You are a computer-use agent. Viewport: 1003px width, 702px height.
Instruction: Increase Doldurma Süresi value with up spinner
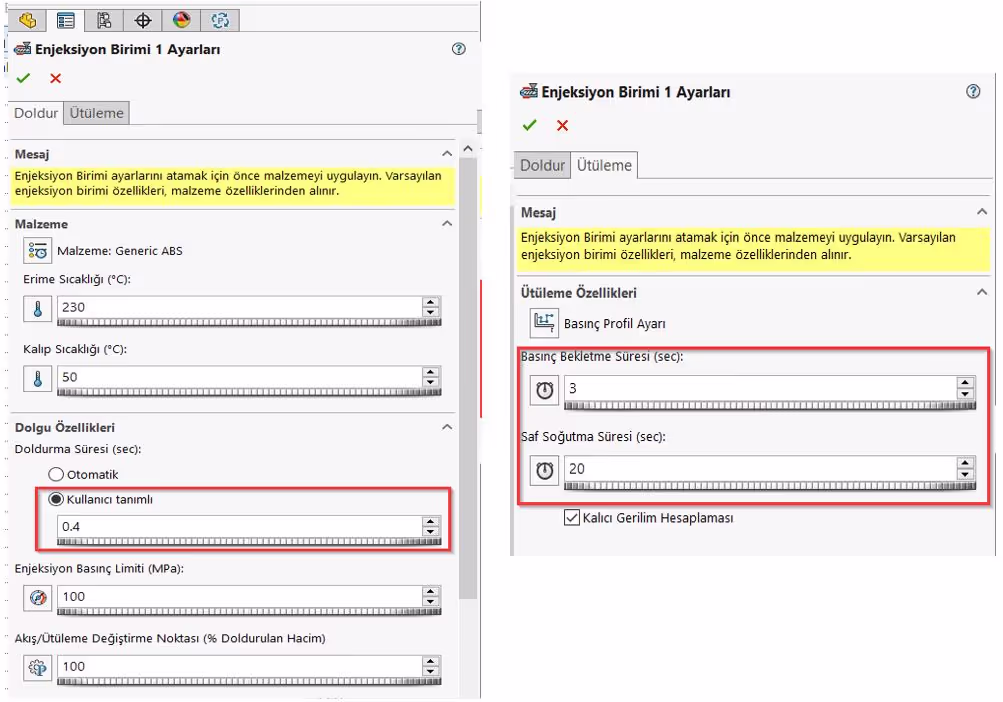pyautogui.click(x=431, y=522)
